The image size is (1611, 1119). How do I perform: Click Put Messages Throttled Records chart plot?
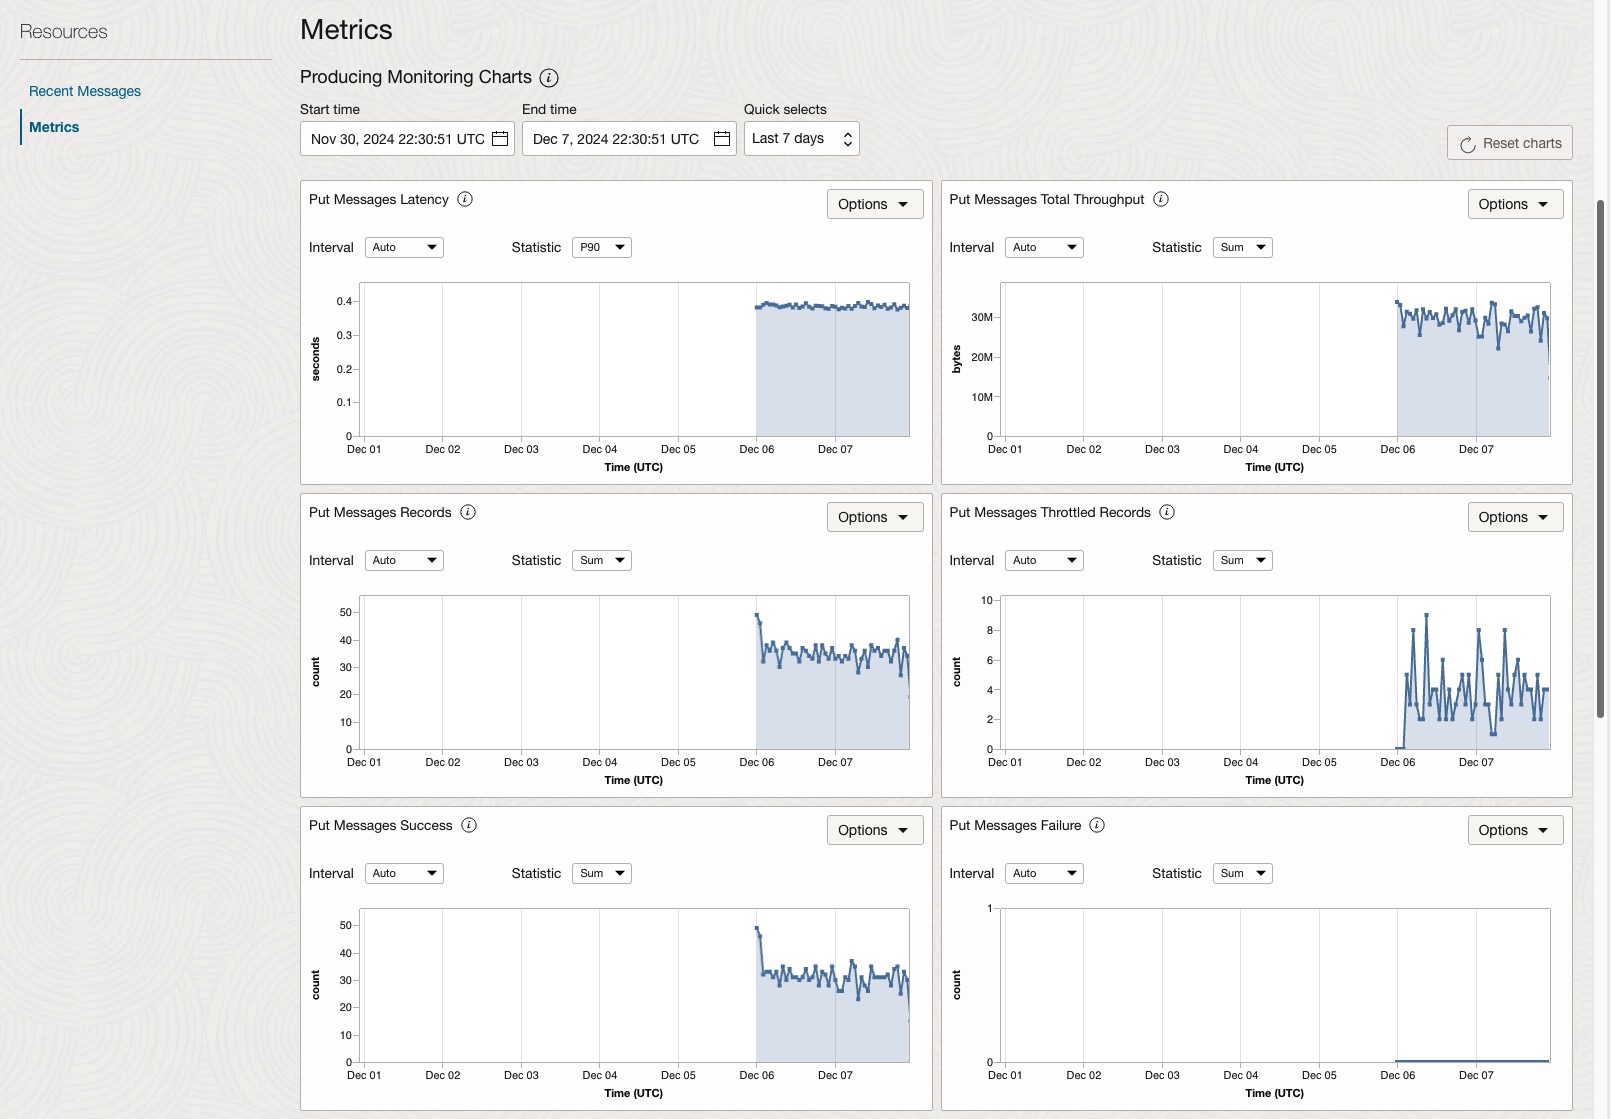(x=1276, y=673)
